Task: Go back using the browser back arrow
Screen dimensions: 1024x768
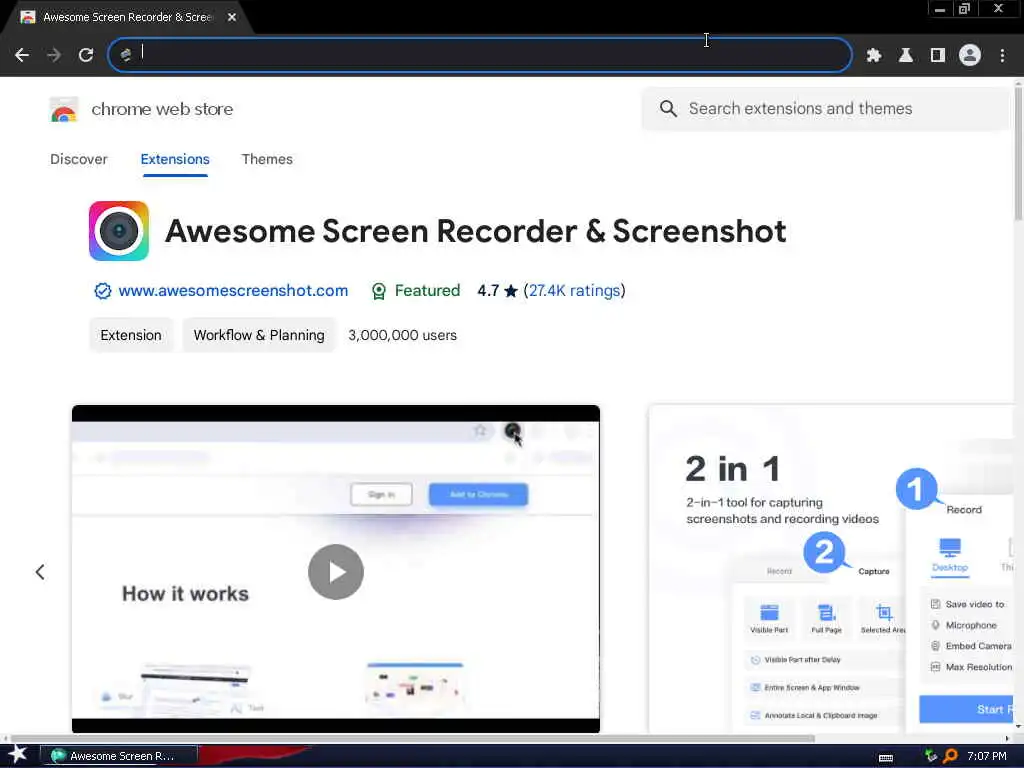Action: point(22,55)
